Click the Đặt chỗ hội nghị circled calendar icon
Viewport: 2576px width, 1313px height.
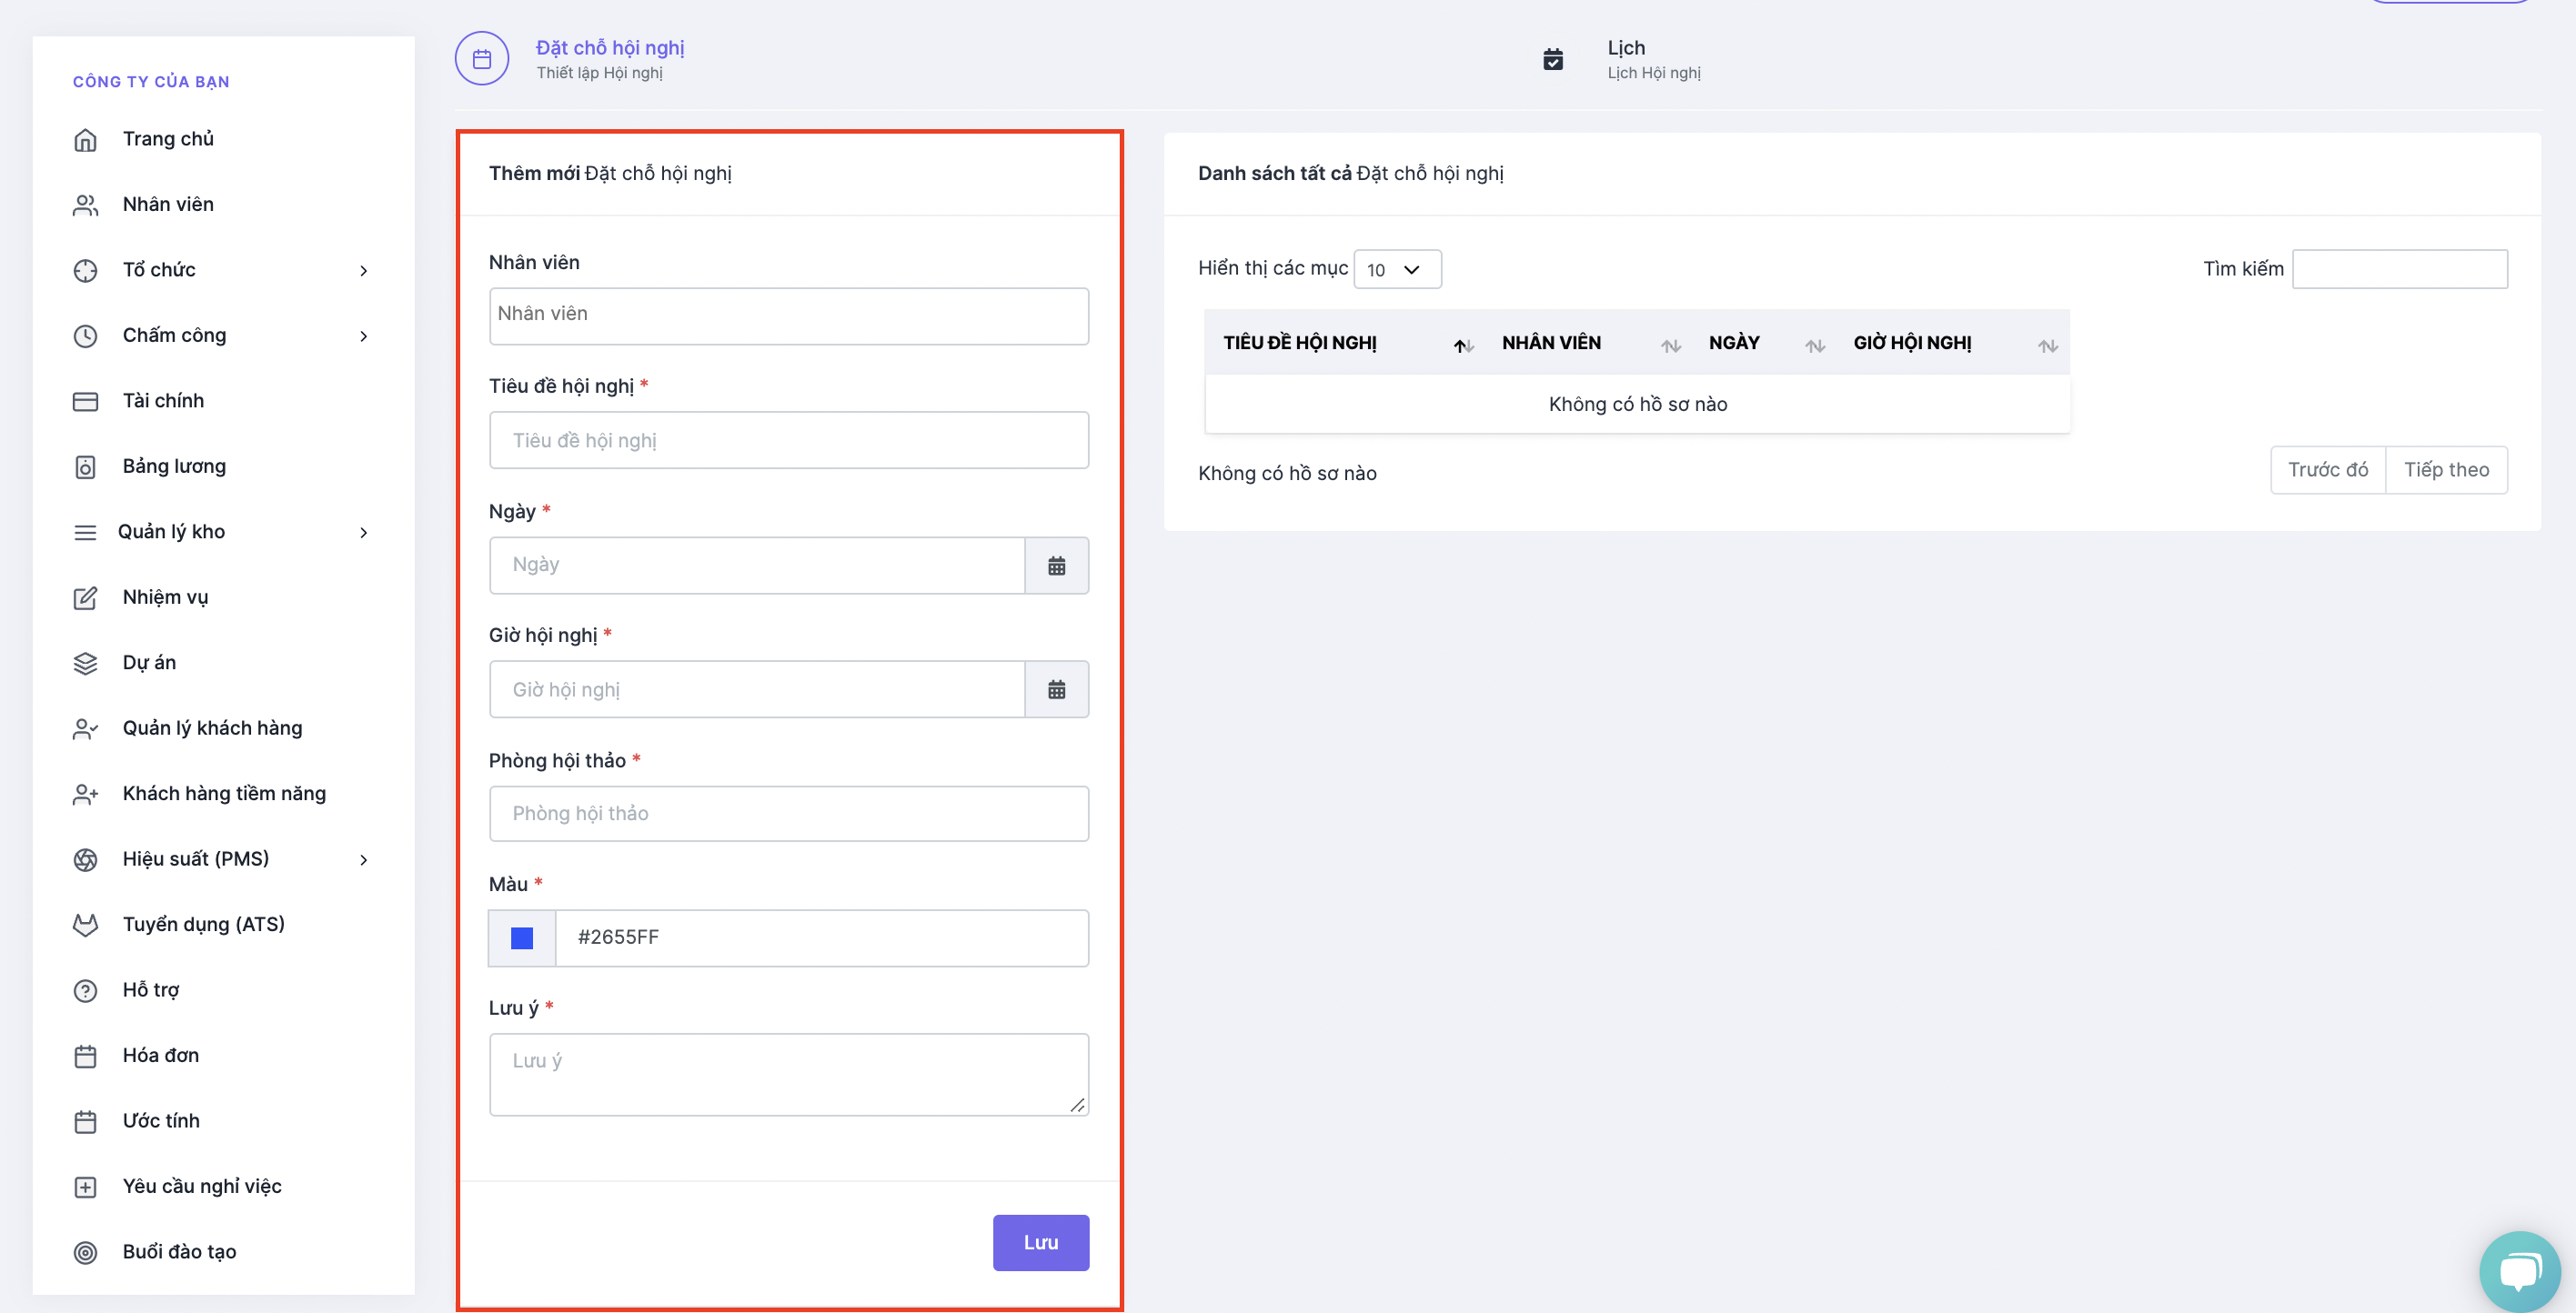tap(482, 59)
